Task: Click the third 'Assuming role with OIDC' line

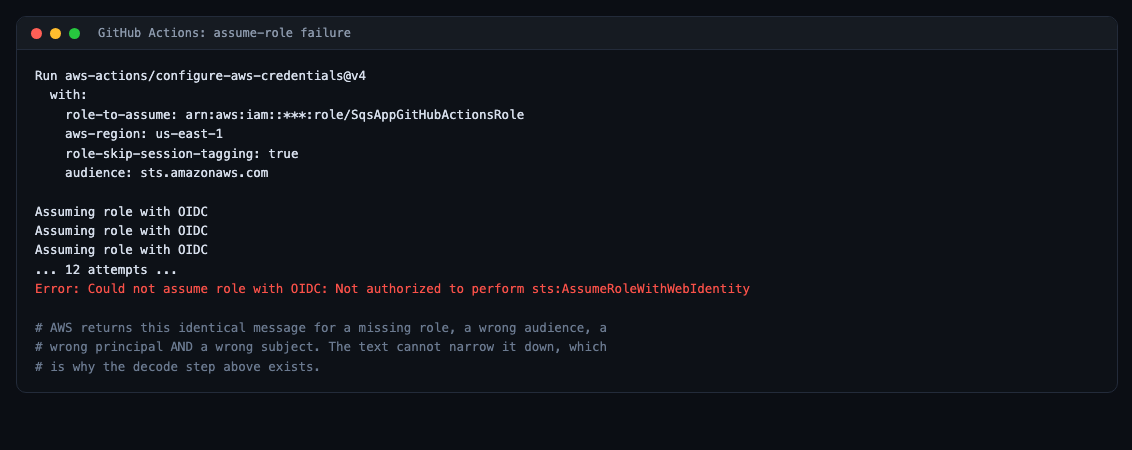Action: pyautogui.click(x=121, y=251)
